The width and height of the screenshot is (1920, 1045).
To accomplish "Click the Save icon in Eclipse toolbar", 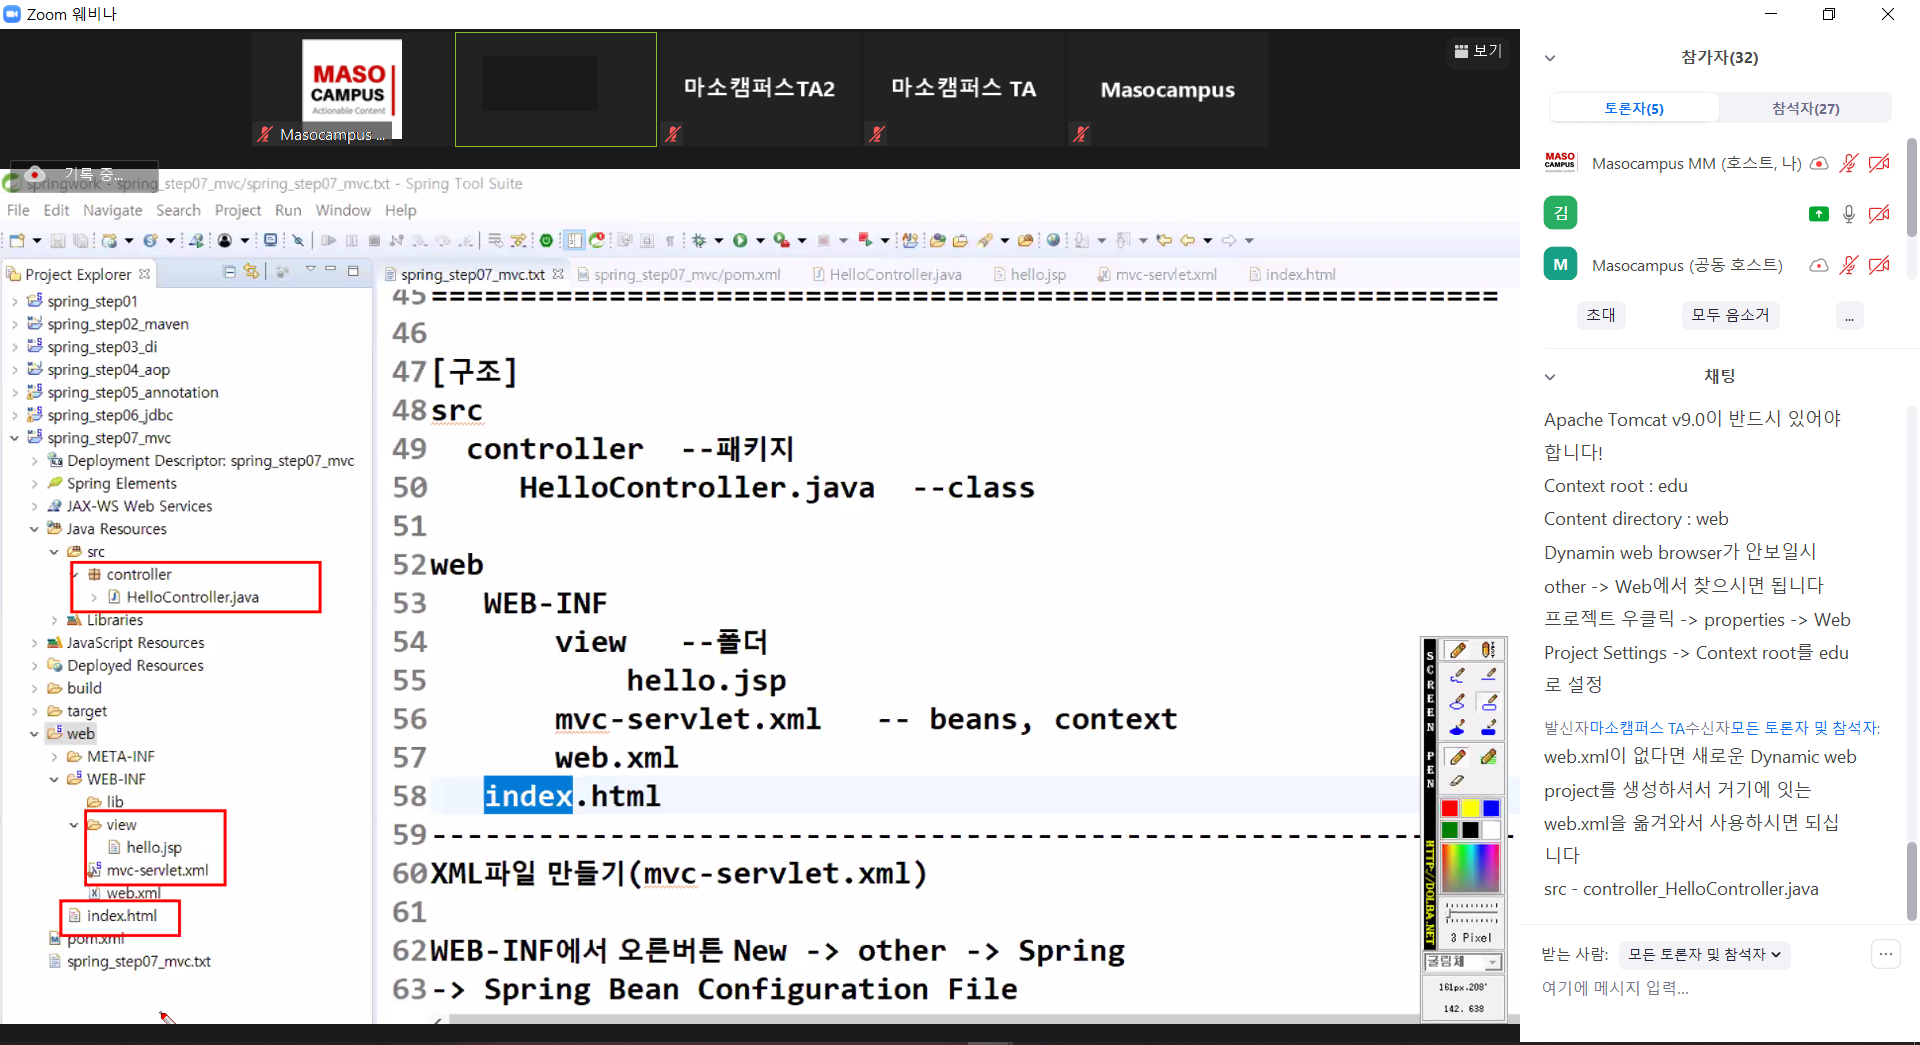I will click(x=58, y=241).
